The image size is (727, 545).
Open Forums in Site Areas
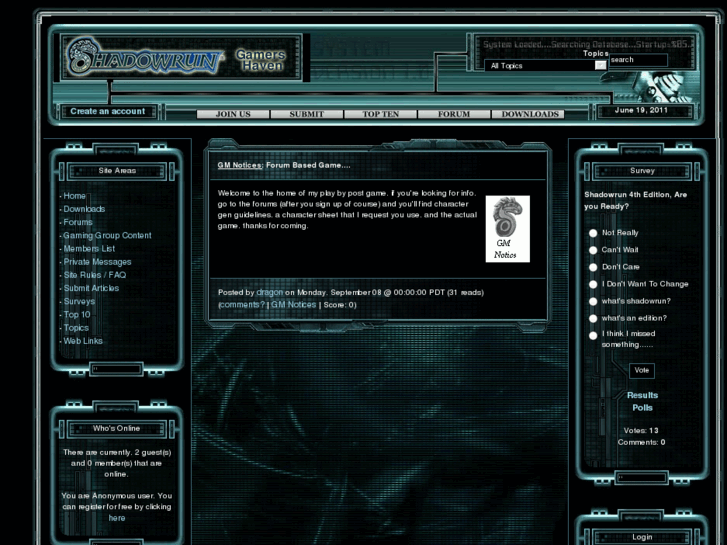tap(78, 222)
